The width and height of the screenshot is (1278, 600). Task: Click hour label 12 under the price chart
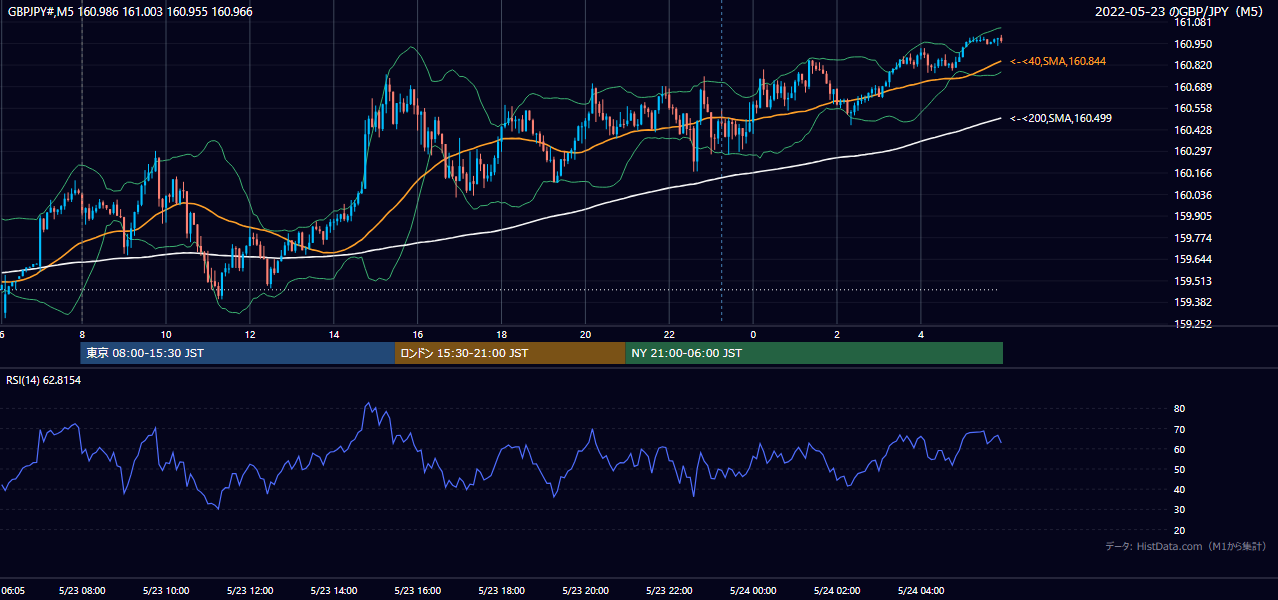pyautogui.click(x=250, y=334)
